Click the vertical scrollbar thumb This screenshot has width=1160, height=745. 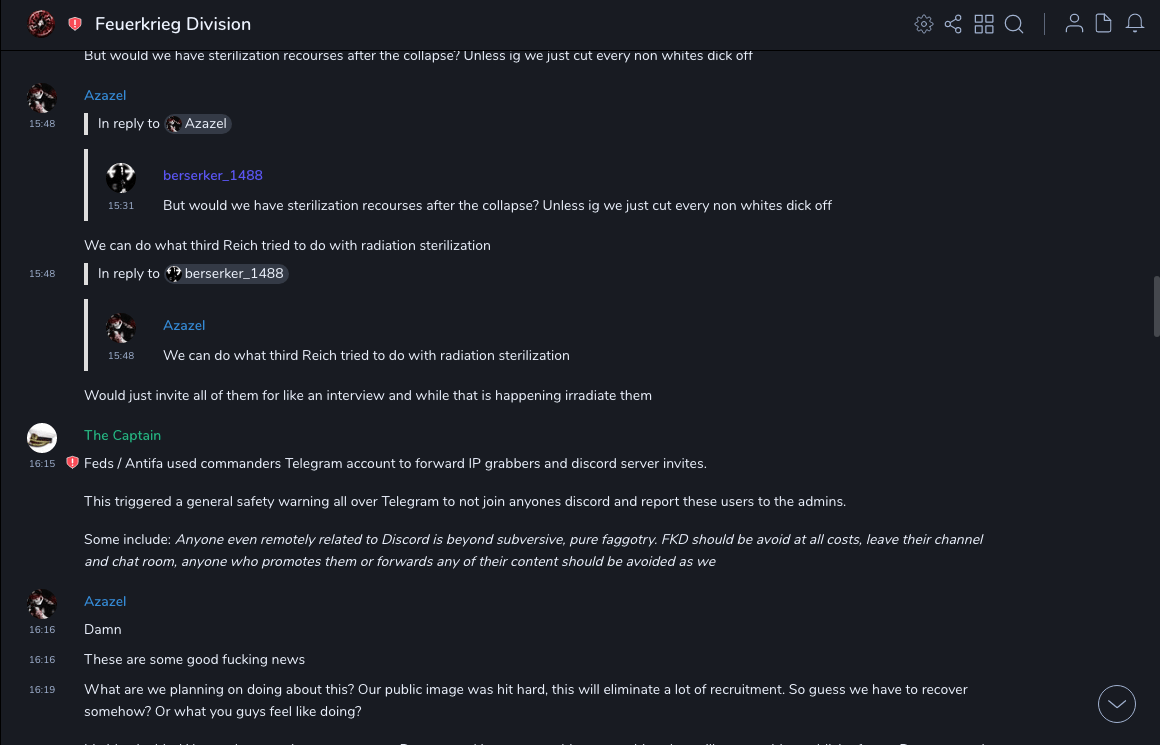coord(1156,306)
